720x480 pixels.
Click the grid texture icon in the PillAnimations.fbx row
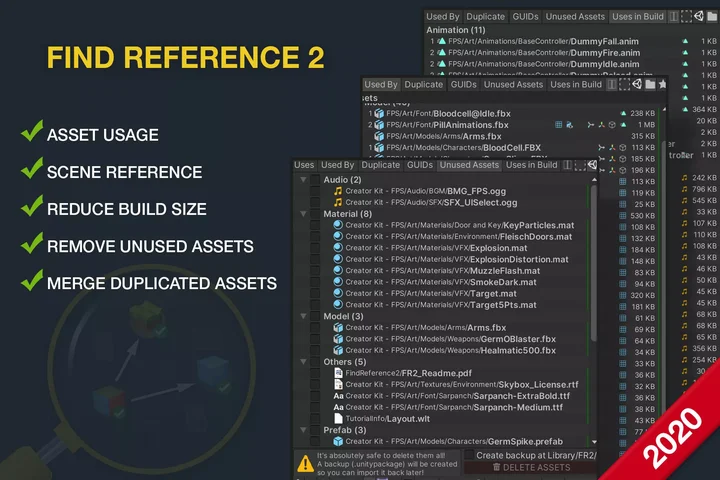558,124
